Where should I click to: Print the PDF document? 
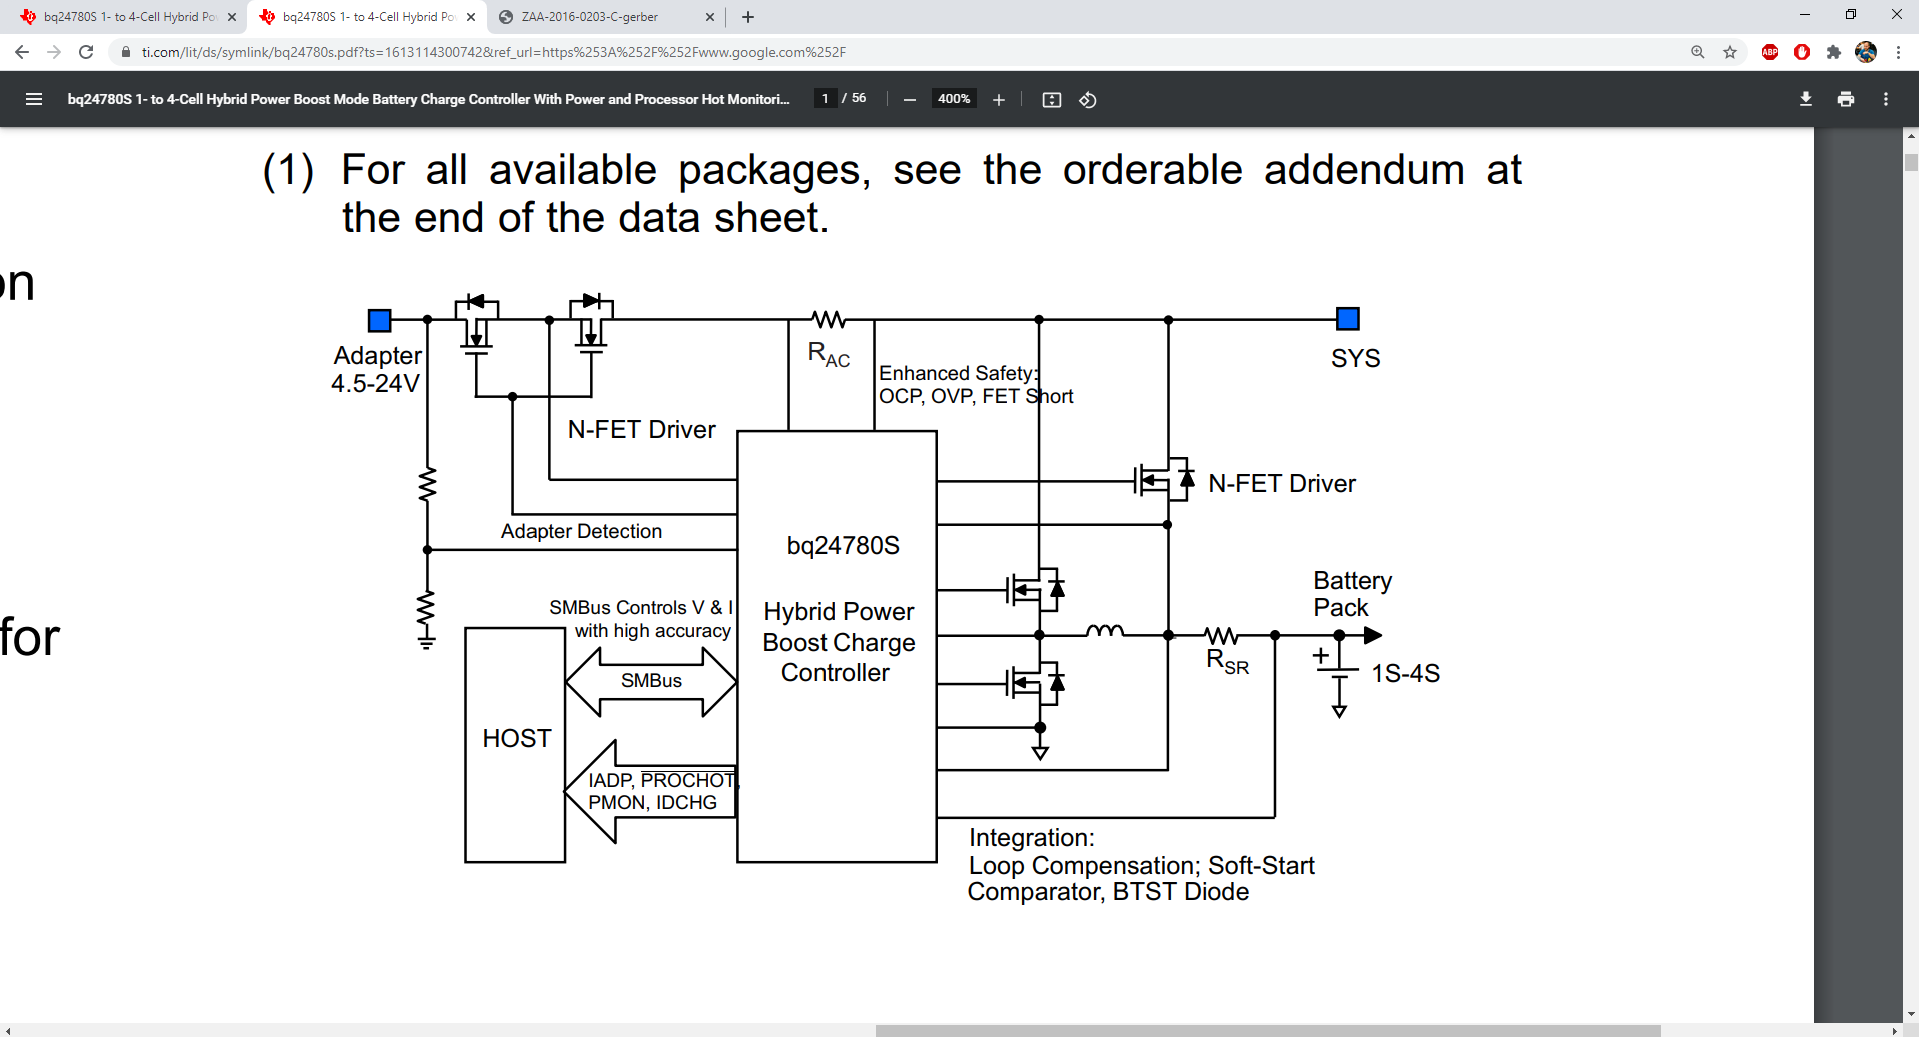(x=1846, y=99)
